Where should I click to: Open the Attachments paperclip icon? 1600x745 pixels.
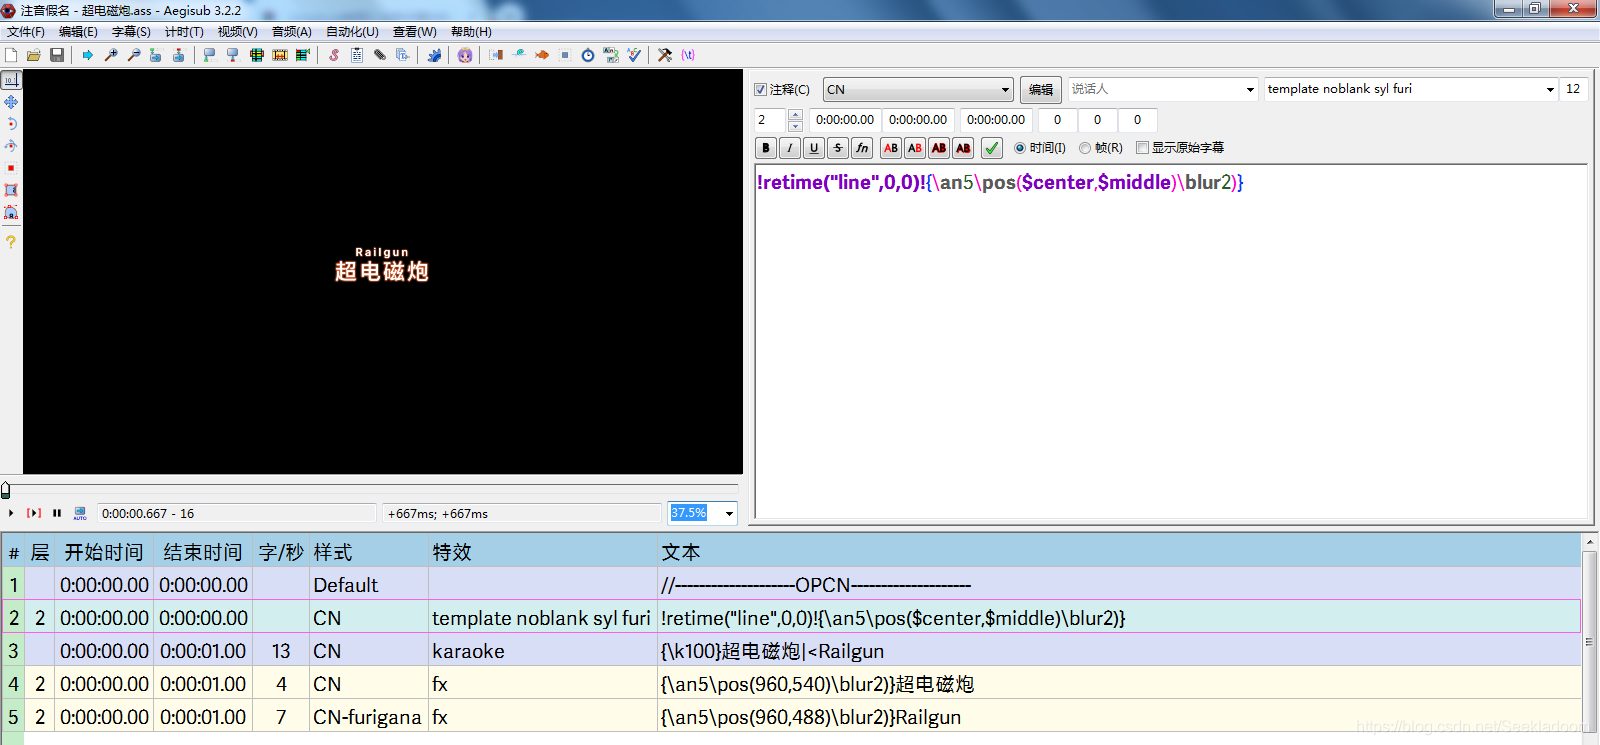tap(380, 55)
